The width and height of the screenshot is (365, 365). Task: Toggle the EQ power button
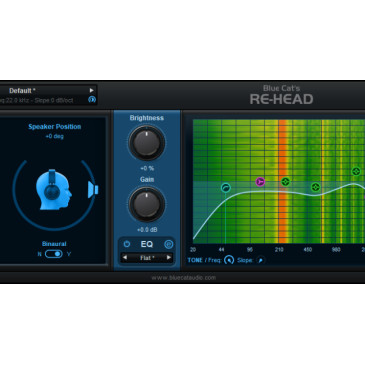(127, 244)
